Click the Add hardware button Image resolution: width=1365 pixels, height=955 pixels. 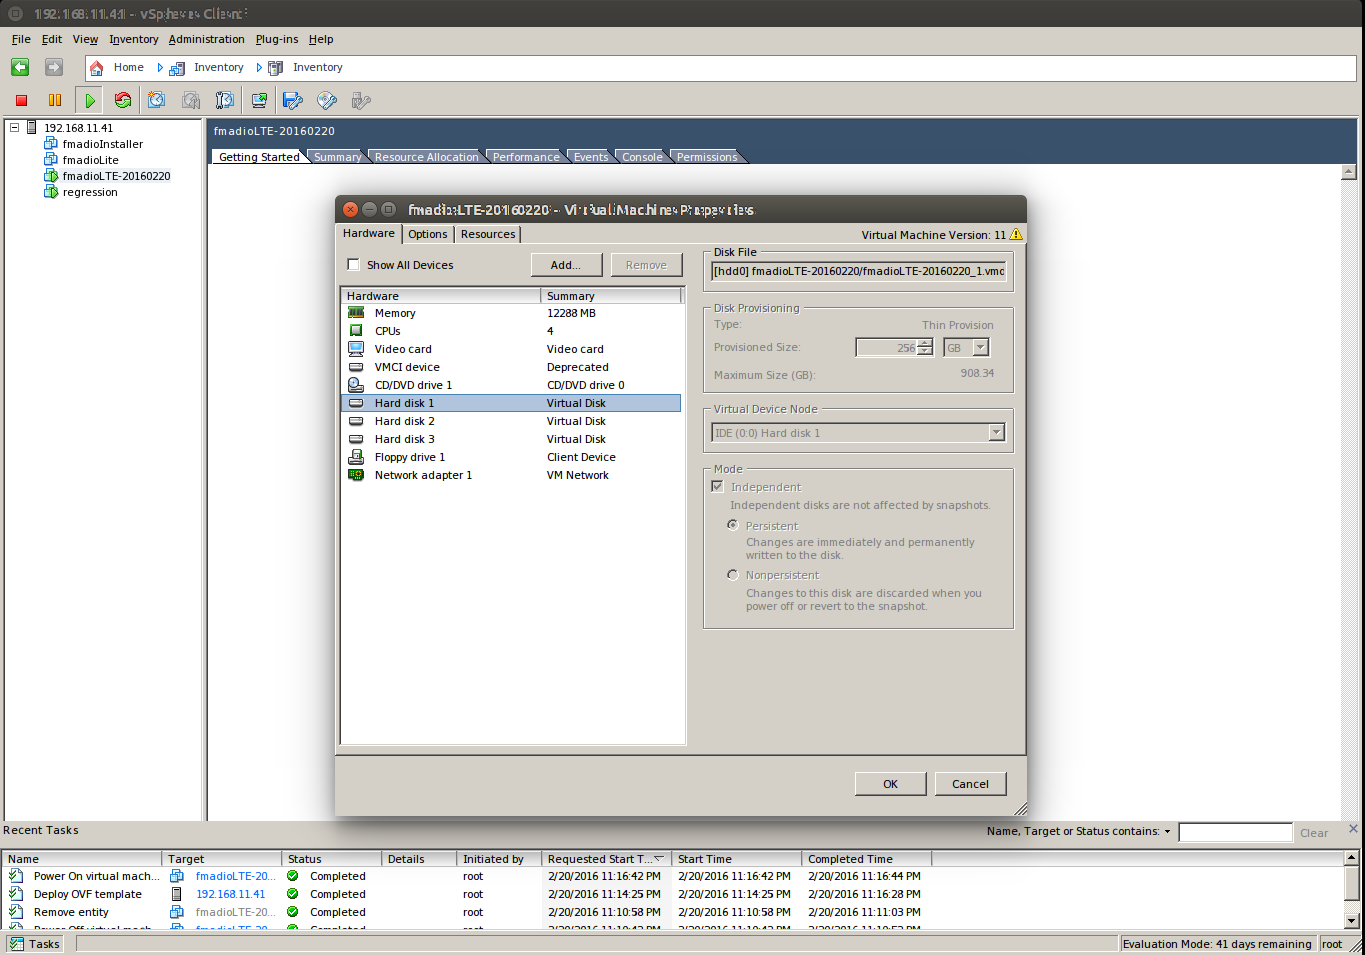566,264
